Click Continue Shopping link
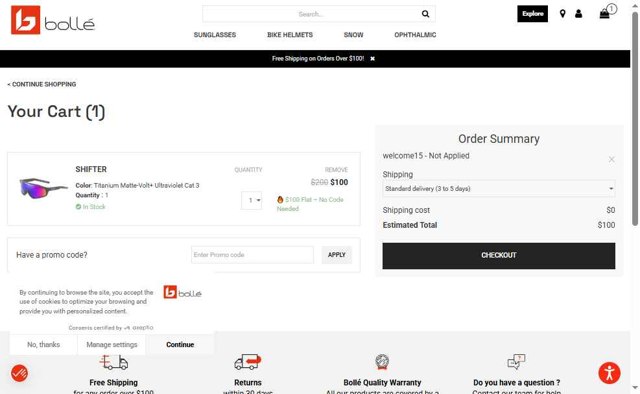 tap(42, 85)
